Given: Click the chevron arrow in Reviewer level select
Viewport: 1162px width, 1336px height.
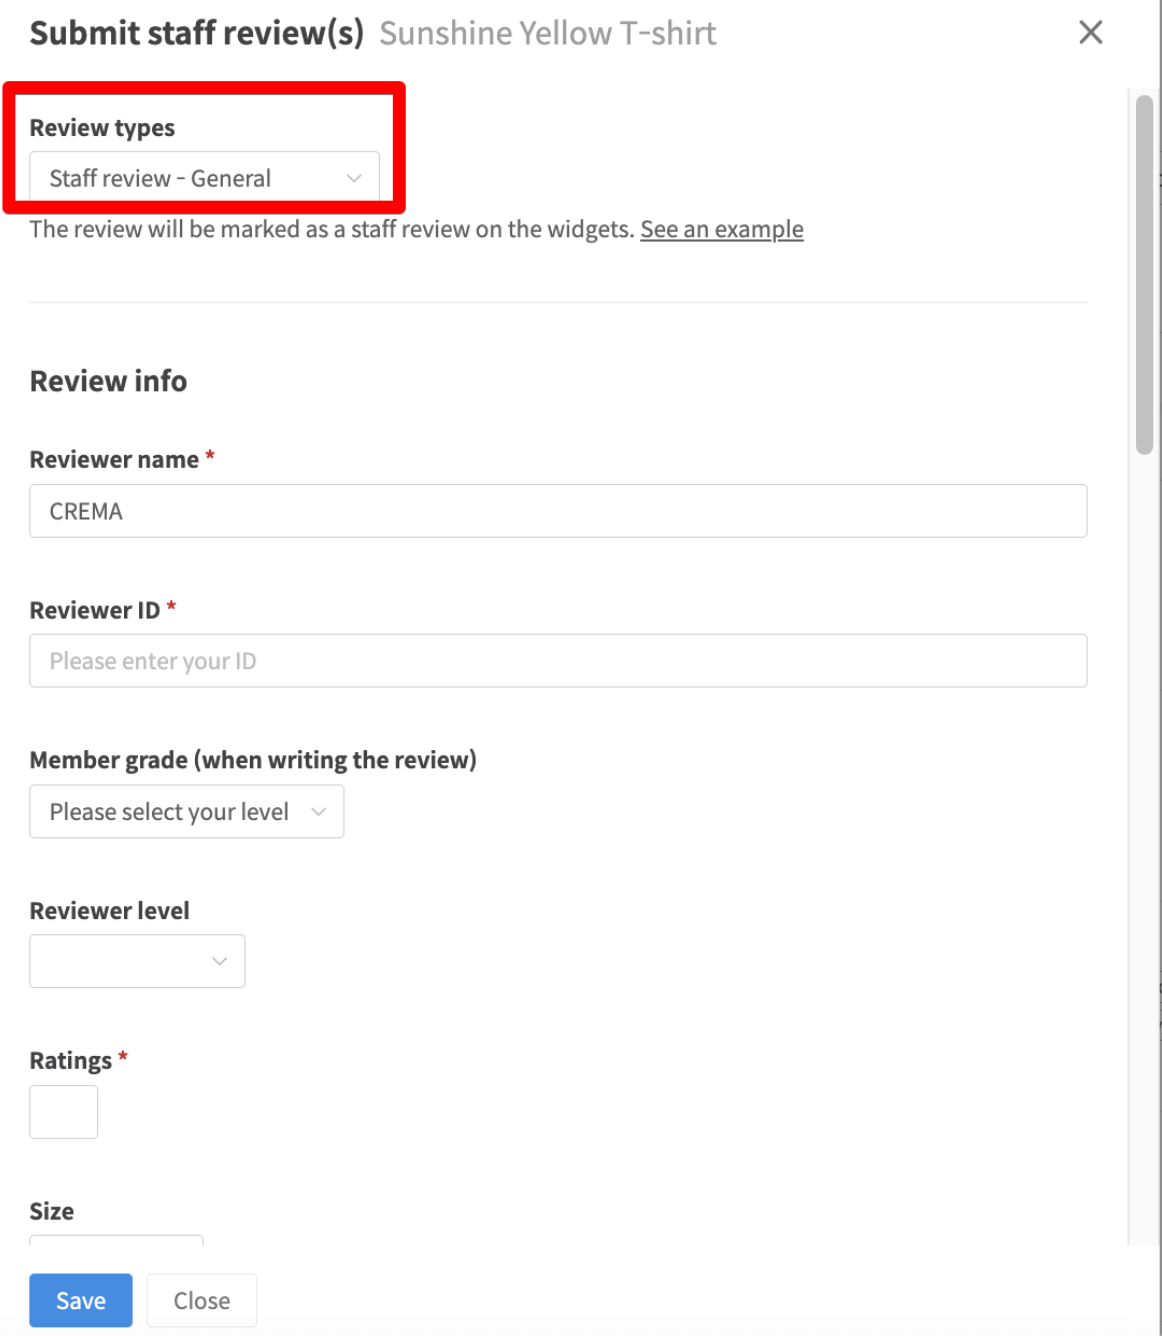Looking at the screenshot, I should coord(219,962).
